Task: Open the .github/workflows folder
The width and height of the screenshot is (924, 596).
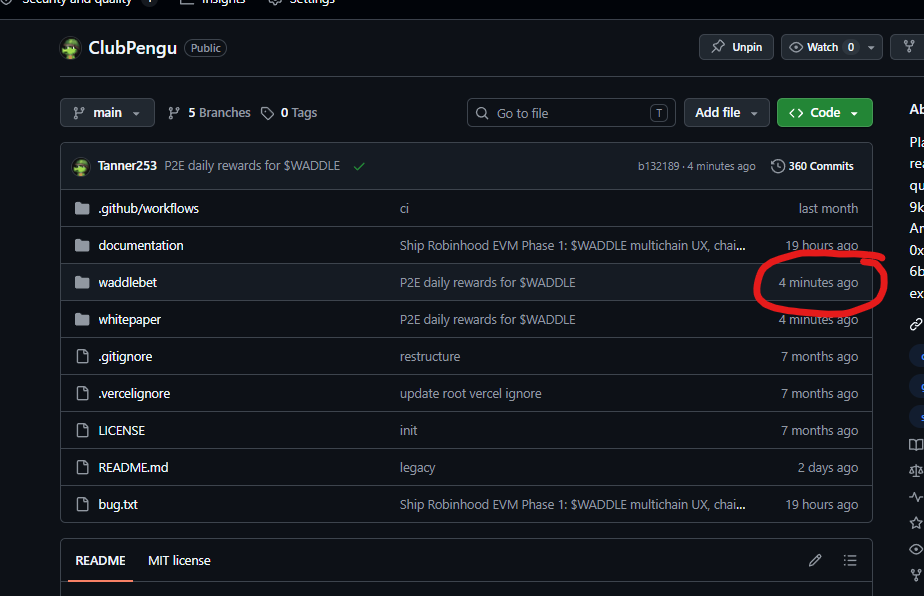Action: point(148,208)
